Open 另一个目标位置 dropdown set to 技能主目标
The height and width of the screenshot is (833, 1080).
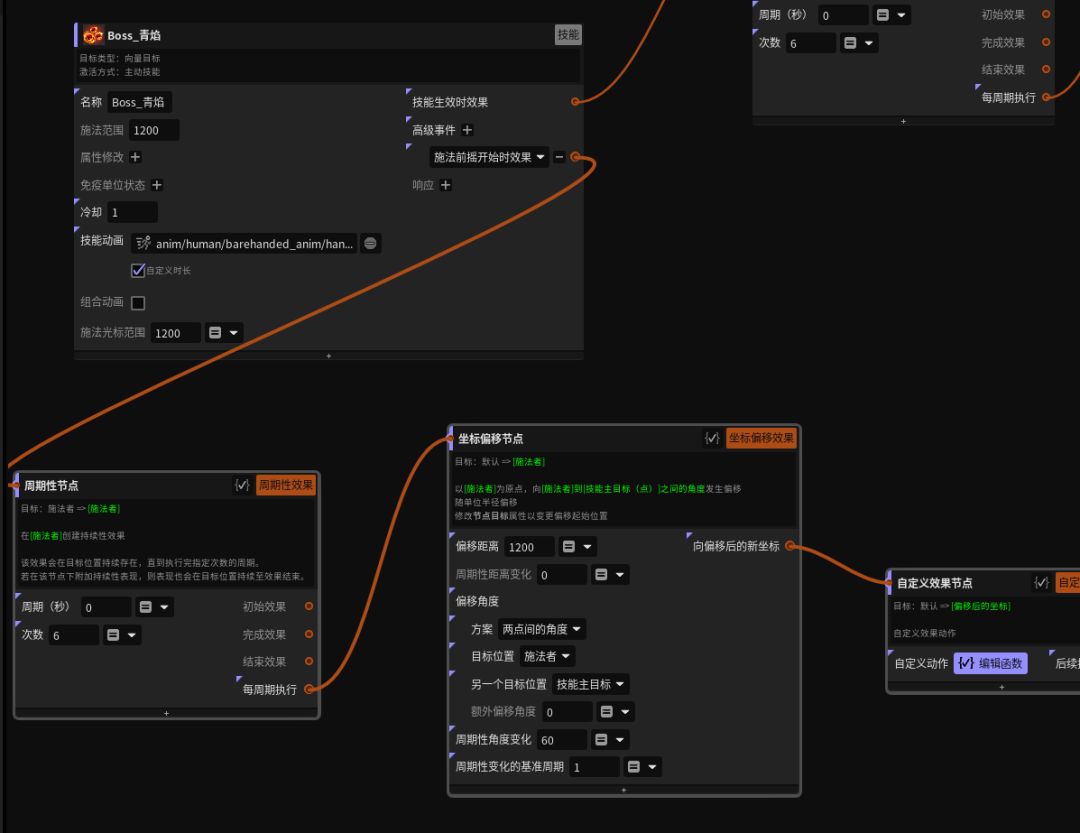coord(591,684)
